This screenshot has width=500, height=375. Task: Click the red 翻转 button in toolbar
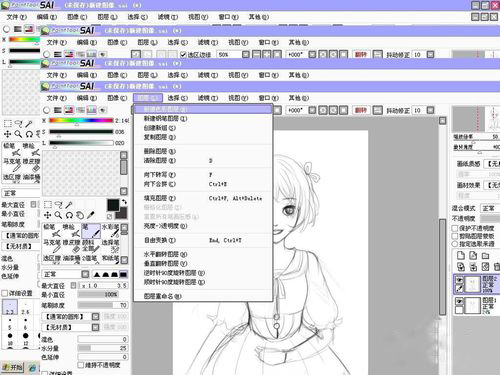pos(361,110)
